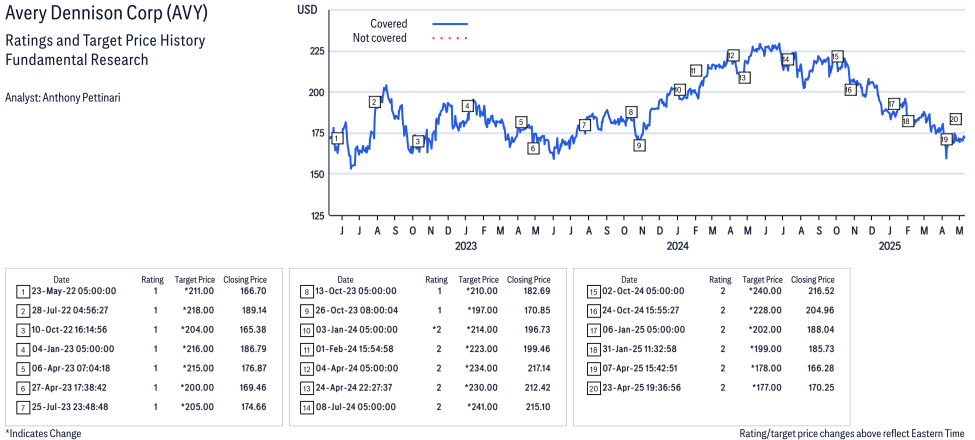Click closing price 186.79

(252, 349)
